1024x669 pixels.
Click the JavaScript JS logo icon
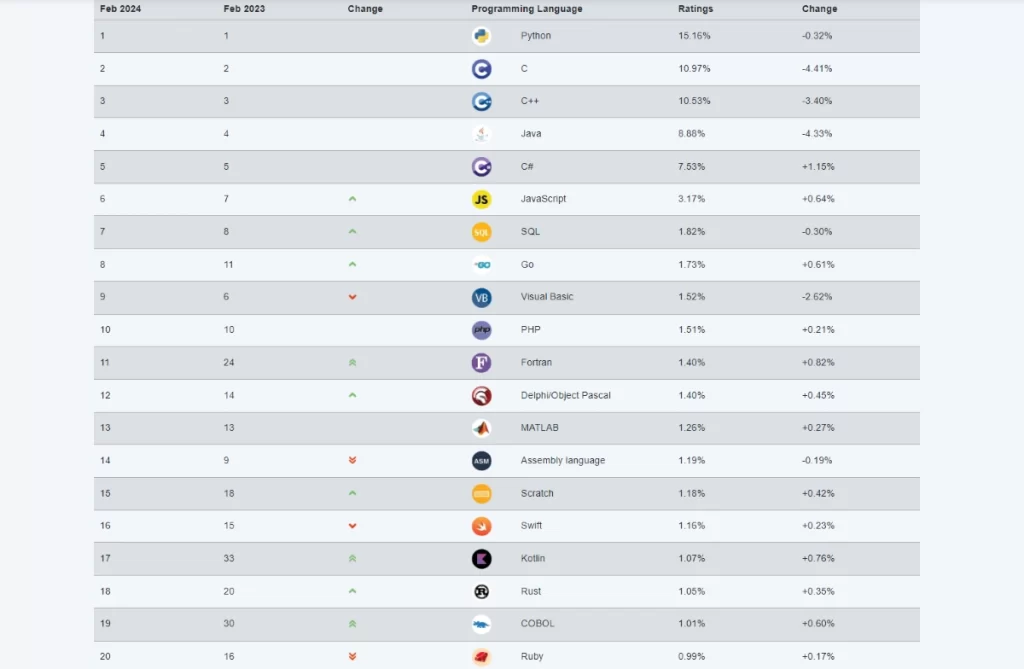[x=481, y=199]
